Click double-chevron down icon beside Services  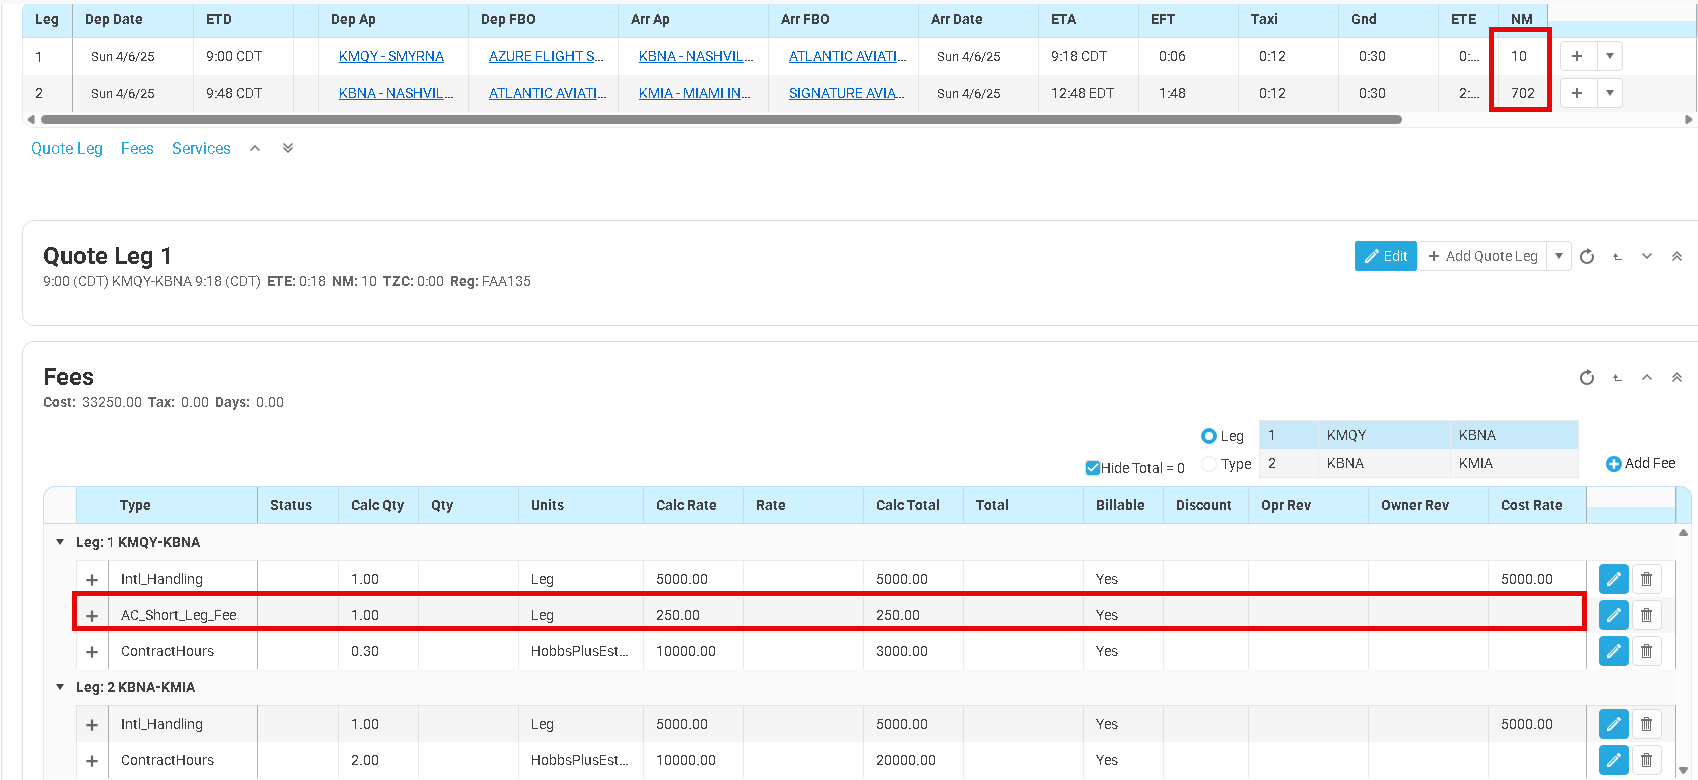288,148
